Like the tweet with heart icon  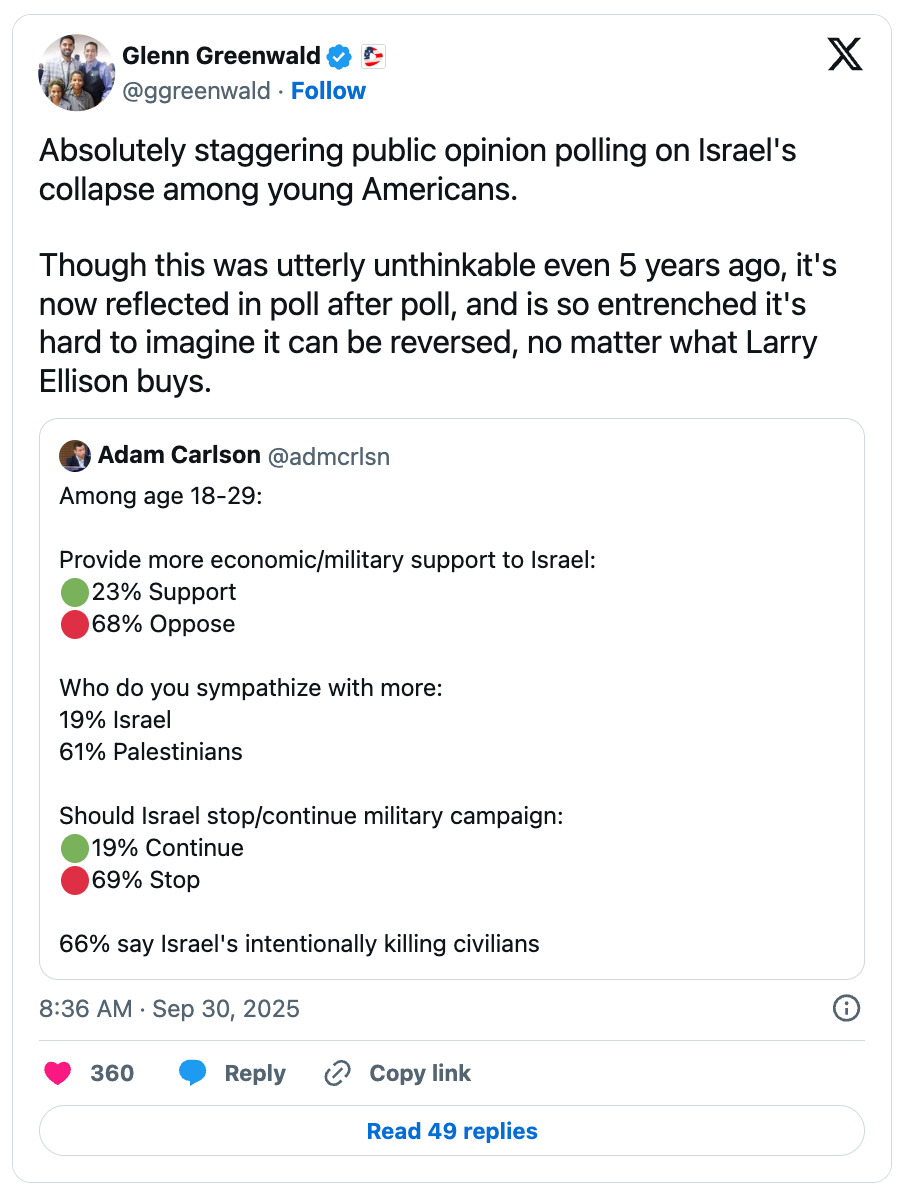tap(58, 1073)
